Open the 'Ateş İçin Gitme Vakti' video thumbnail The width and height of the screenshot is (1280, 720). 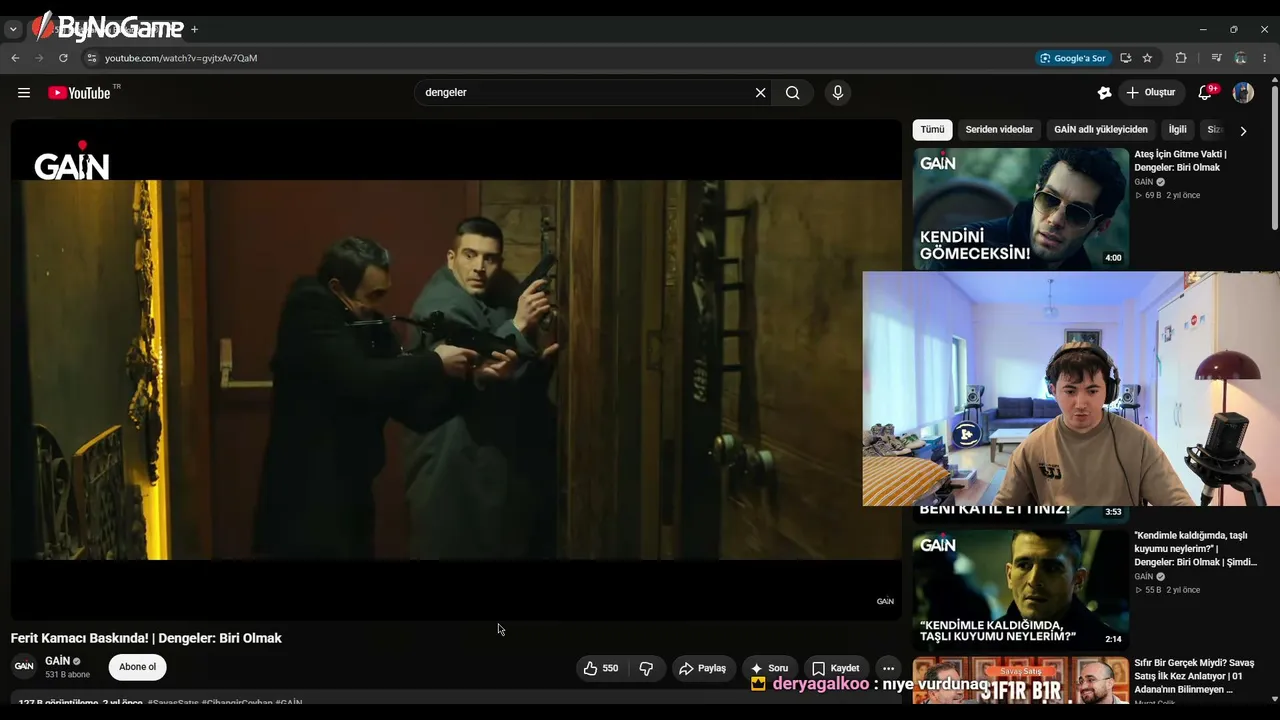(x=1021, y=208)
